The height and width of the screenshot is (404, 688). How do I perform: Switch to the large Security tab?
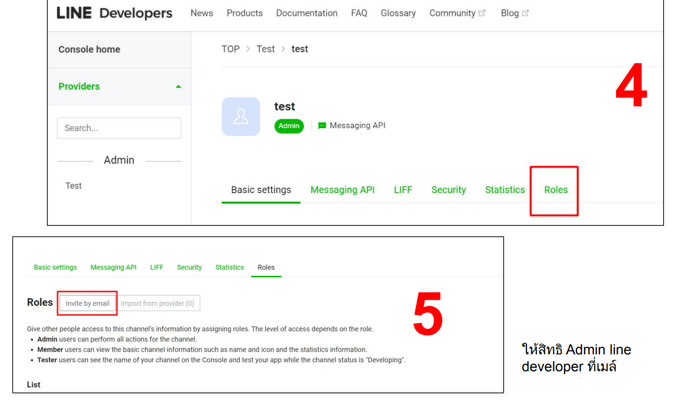pos(448,190)
